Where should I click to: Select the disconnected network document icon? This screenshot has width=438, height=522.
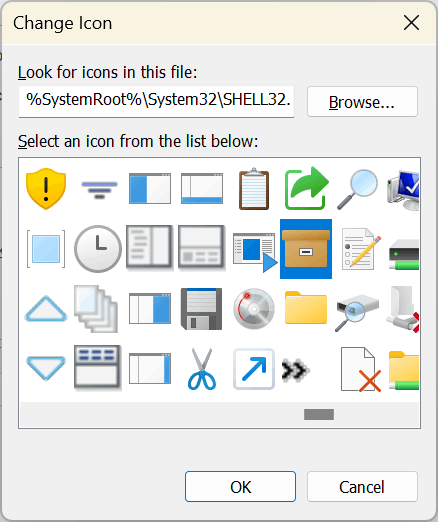click(403, 309)
